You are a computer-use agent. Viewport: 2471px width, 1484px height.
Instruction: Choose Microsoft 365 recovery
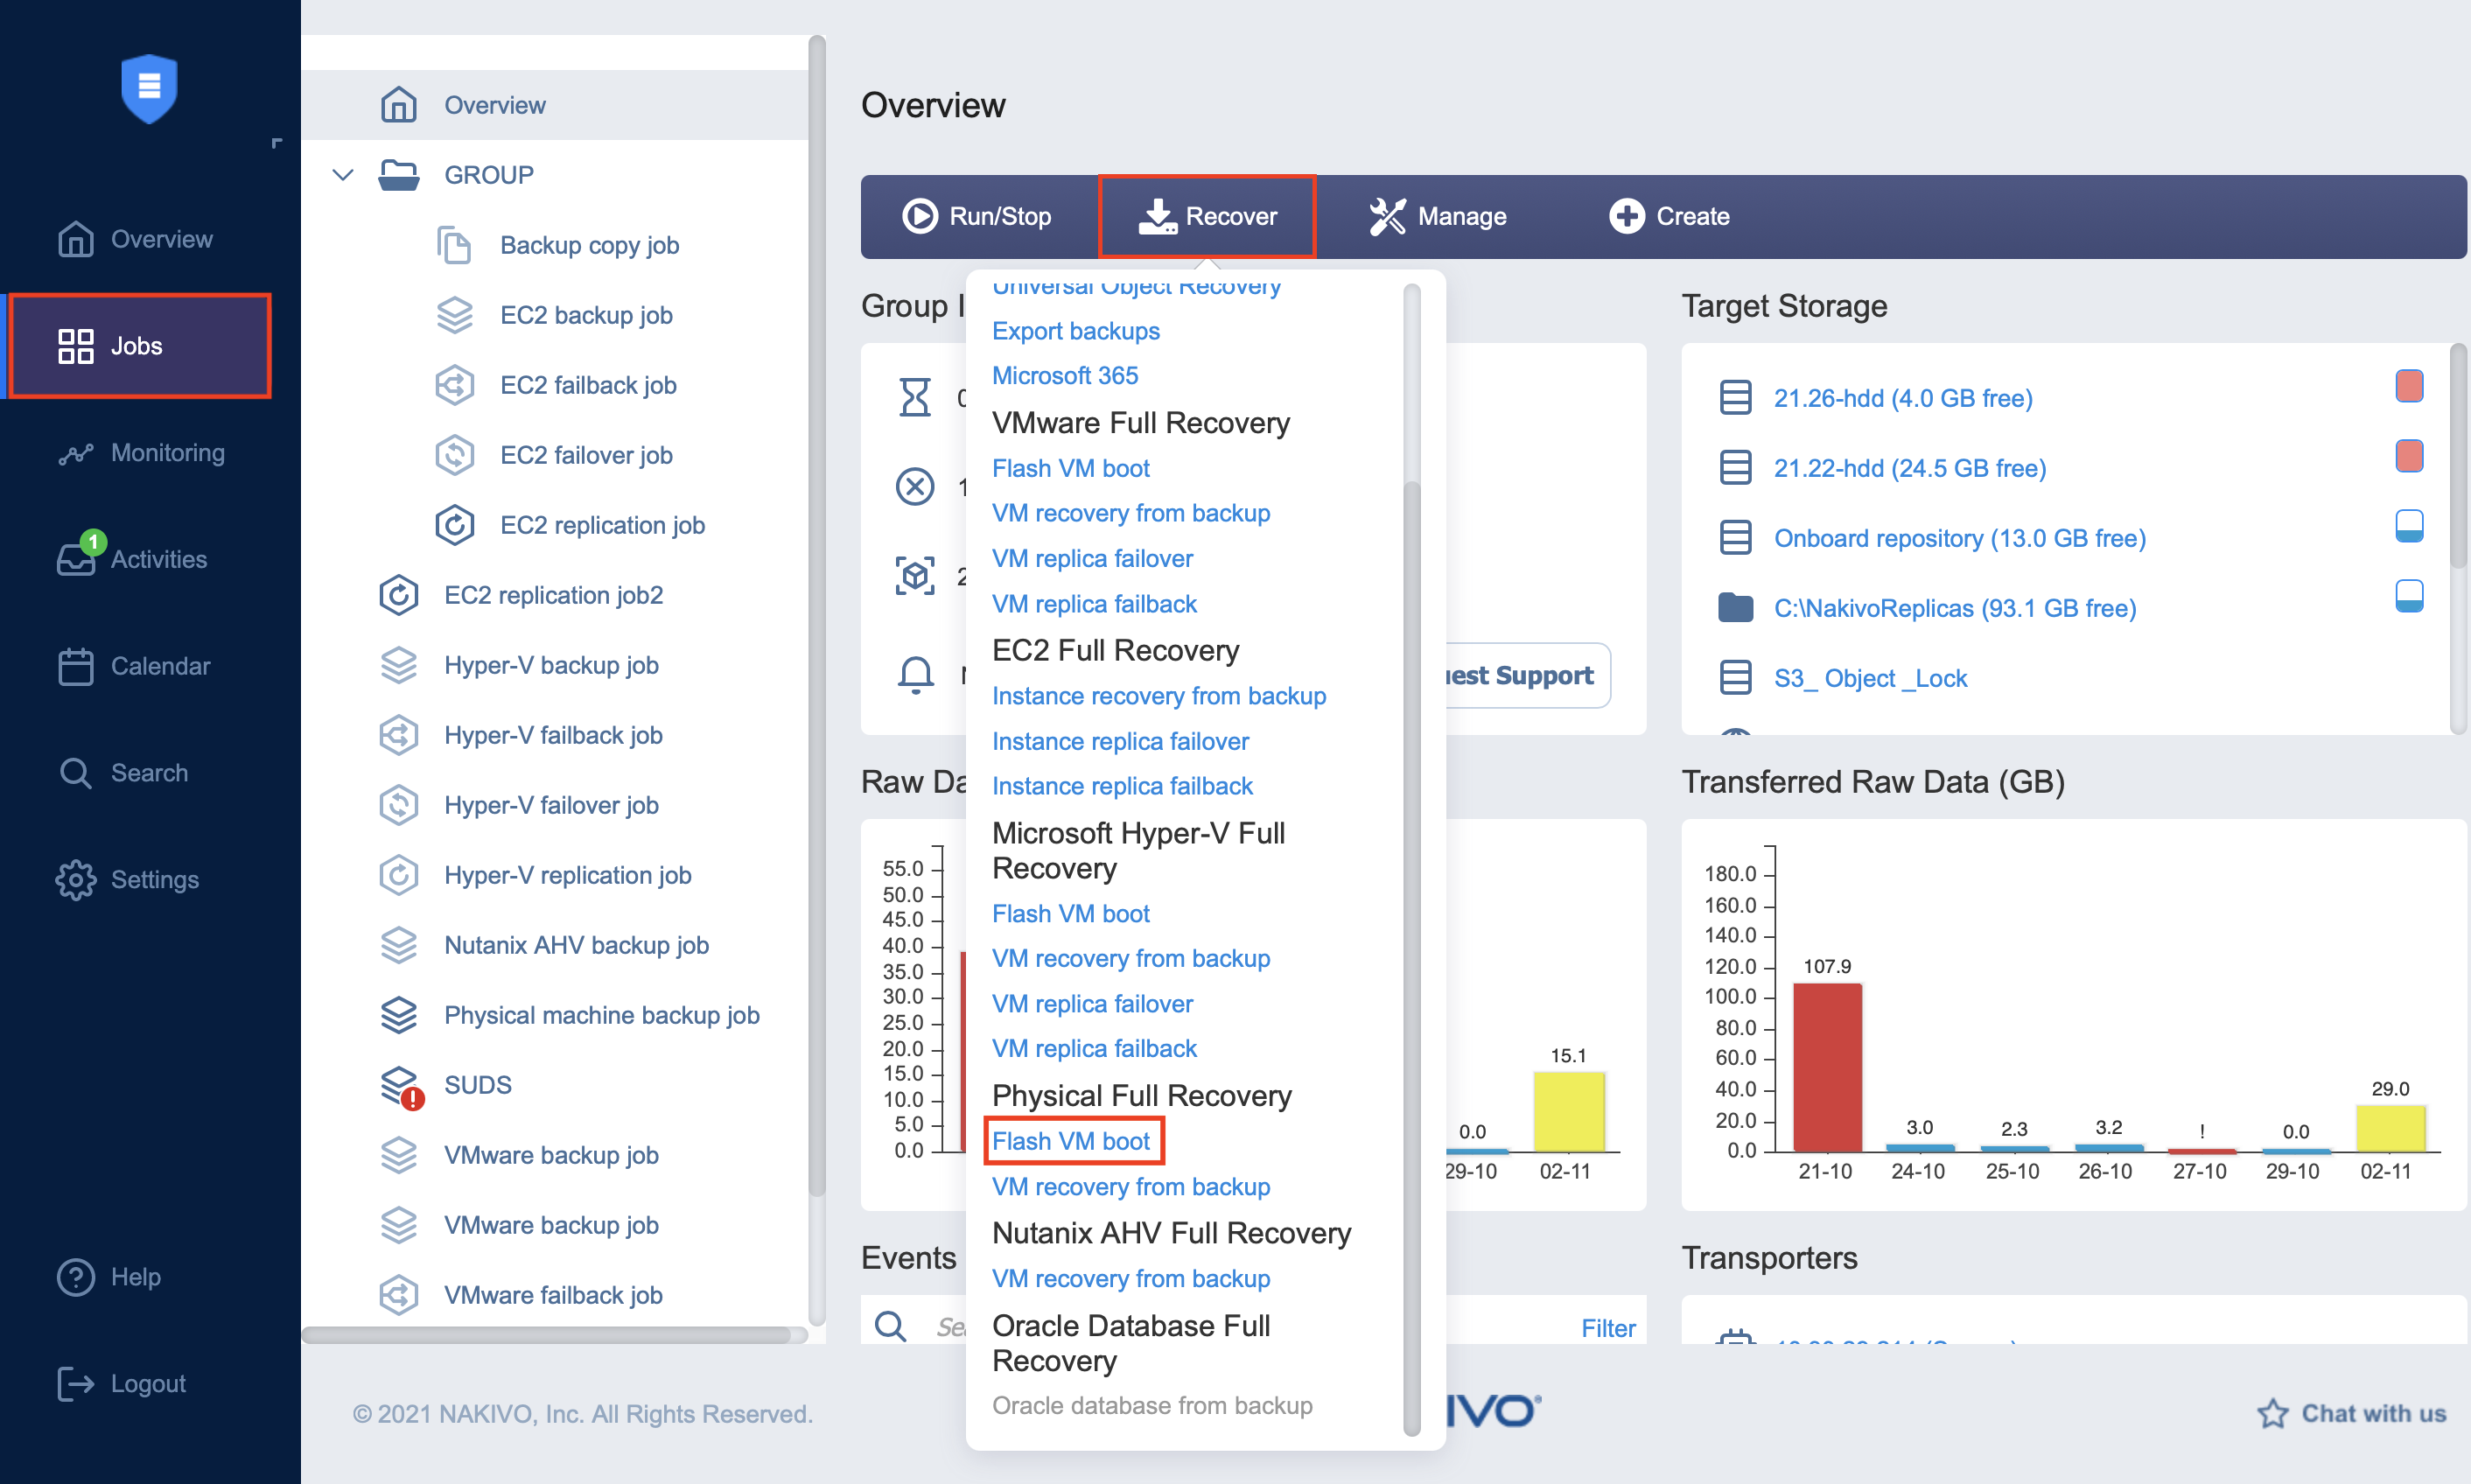[x=1064, y=376]
